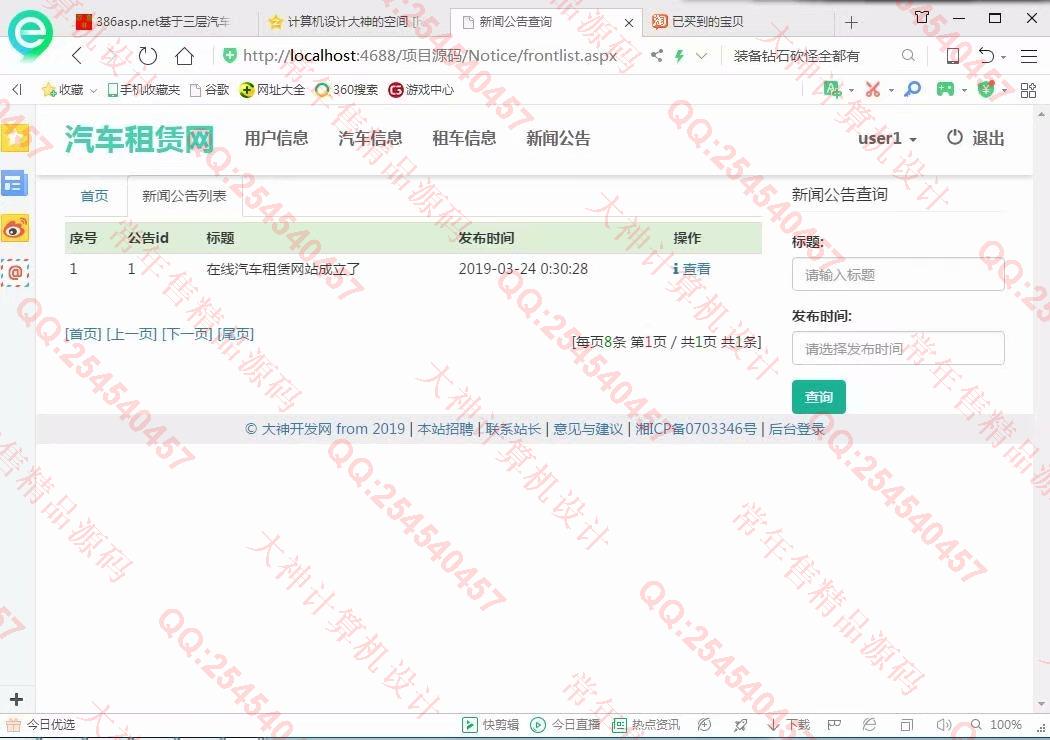Click the mobile device icon in the toolbar
The width and height of the screenshot is (1050, 740).
952,56
